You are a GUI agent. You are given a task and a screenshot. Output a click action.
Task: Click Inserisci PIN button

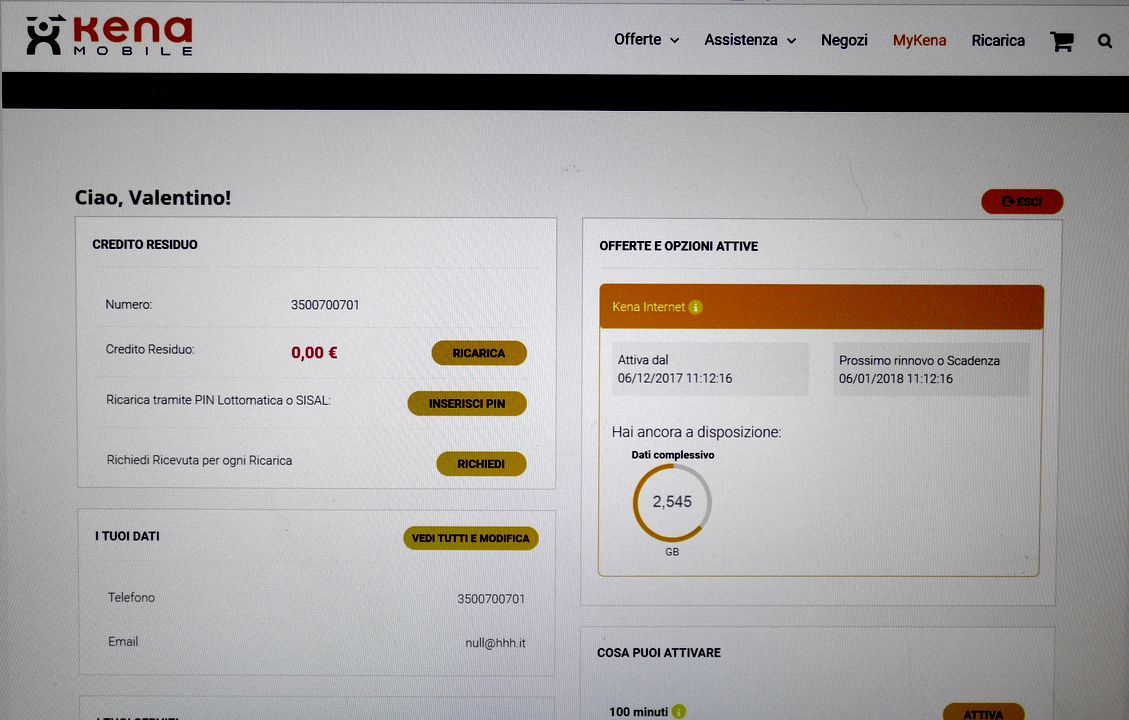click(467, 403)
